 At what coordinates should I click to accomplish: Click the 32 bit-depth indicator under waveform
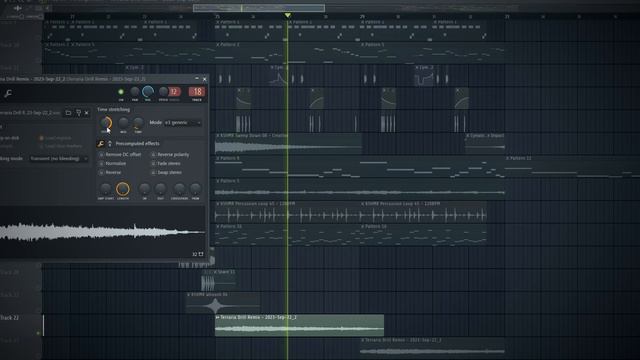[195, 254]
